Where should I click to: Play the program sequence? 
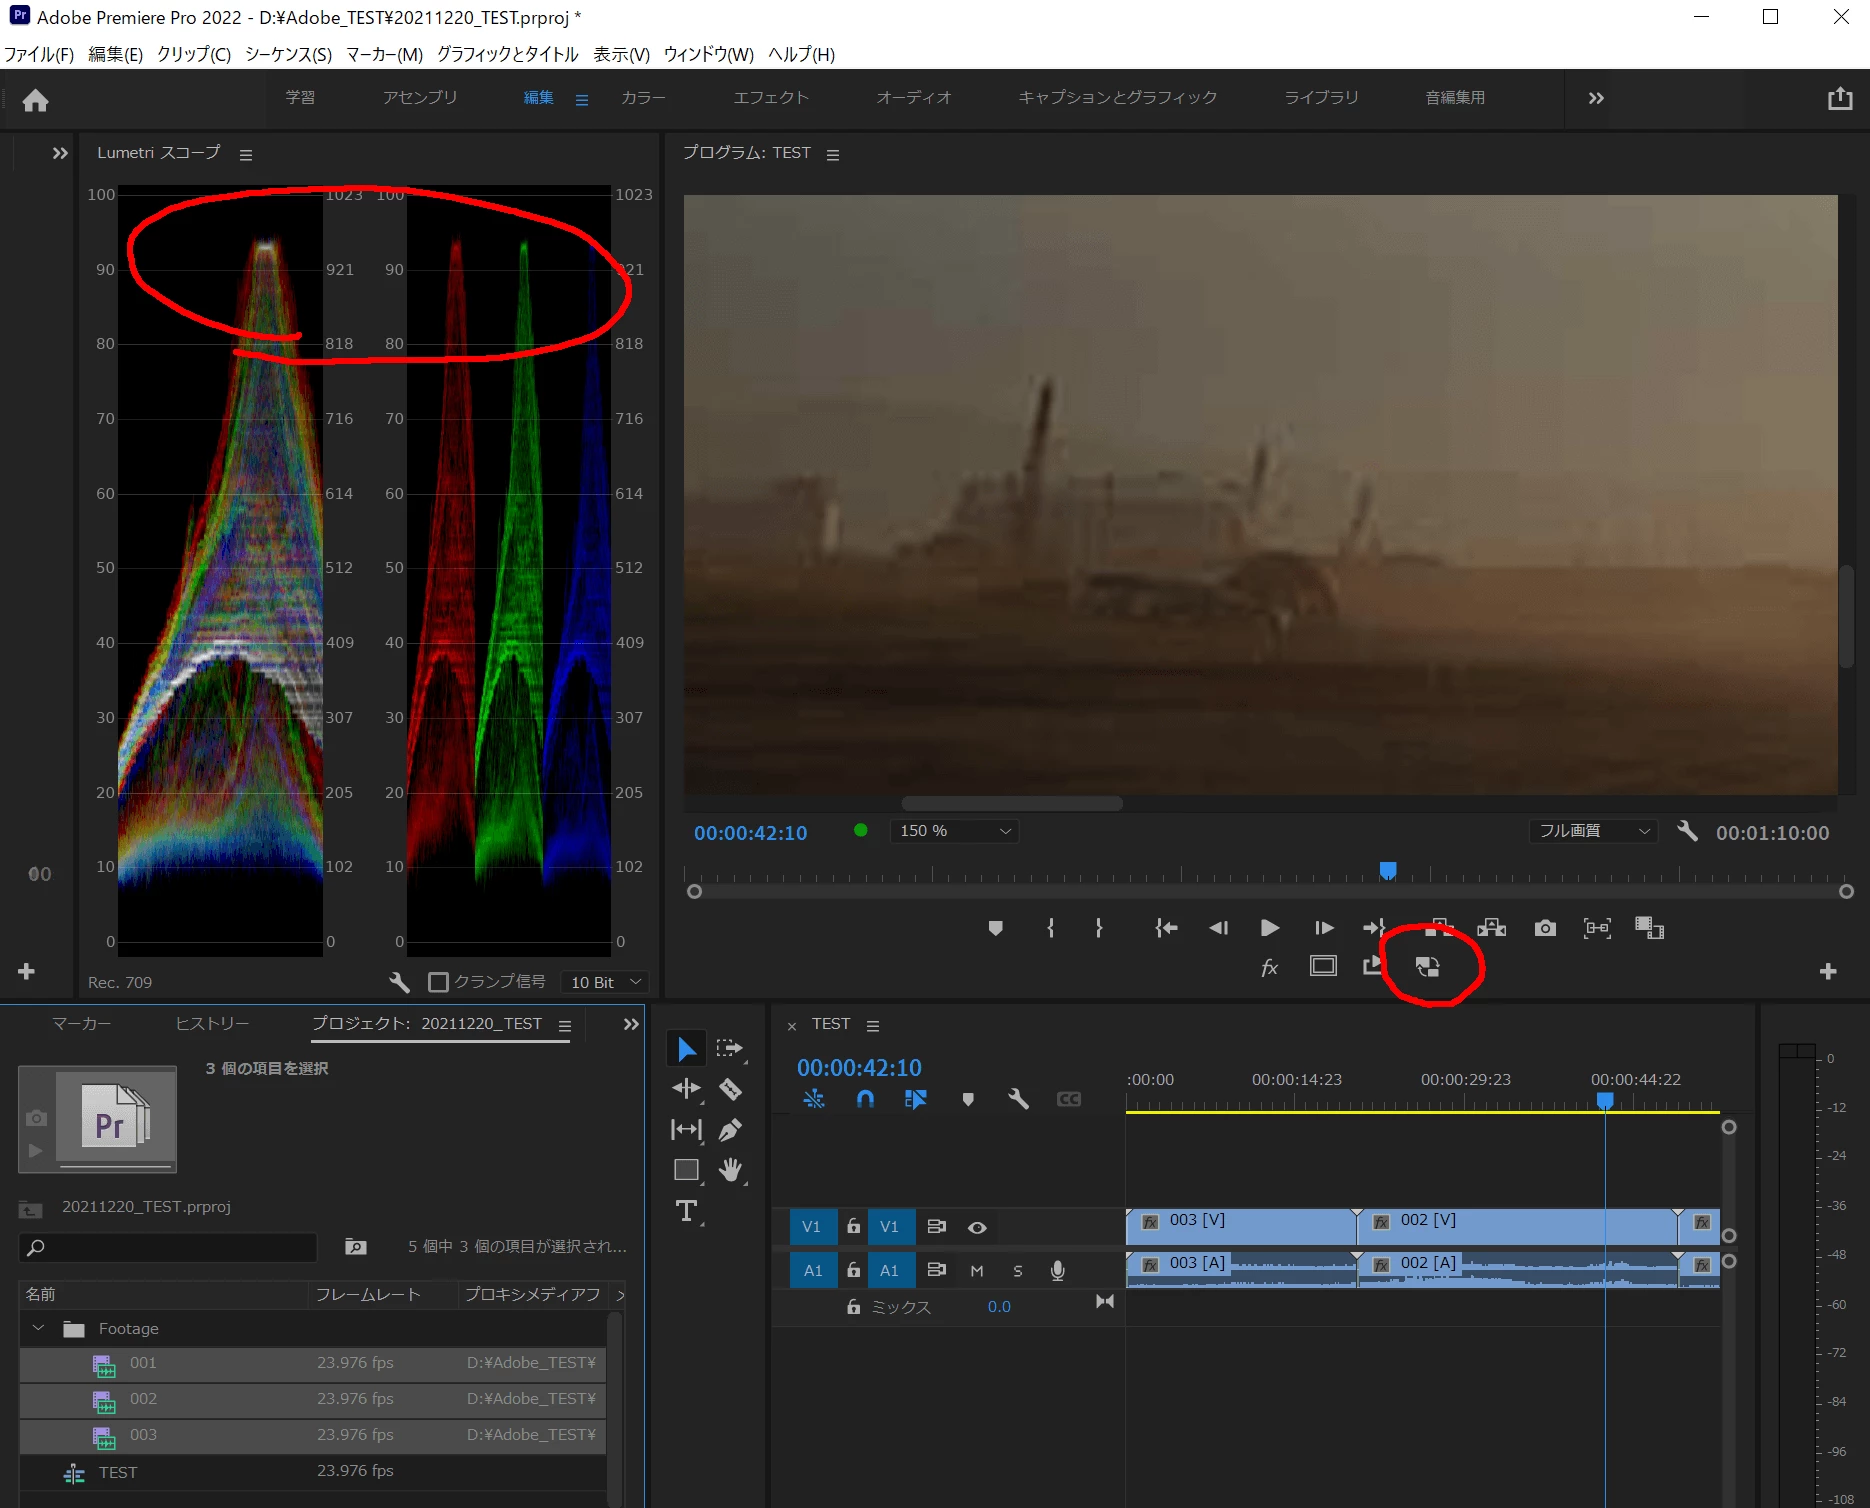click(x=1270, y=928)
